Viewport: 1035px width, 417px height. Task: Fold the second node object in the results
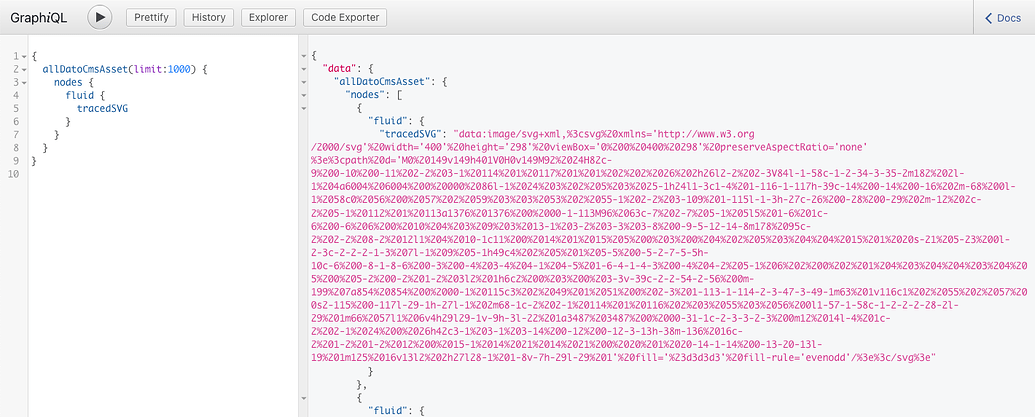coord(304,397)
